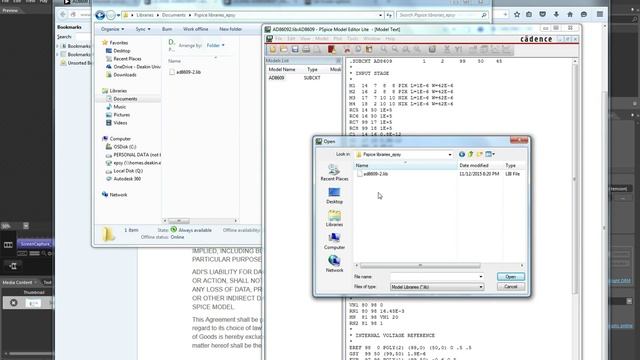Select Autodesk 360 in Explorer
Viewport: 640px width, 360px height.
click(x=127, y=179)
